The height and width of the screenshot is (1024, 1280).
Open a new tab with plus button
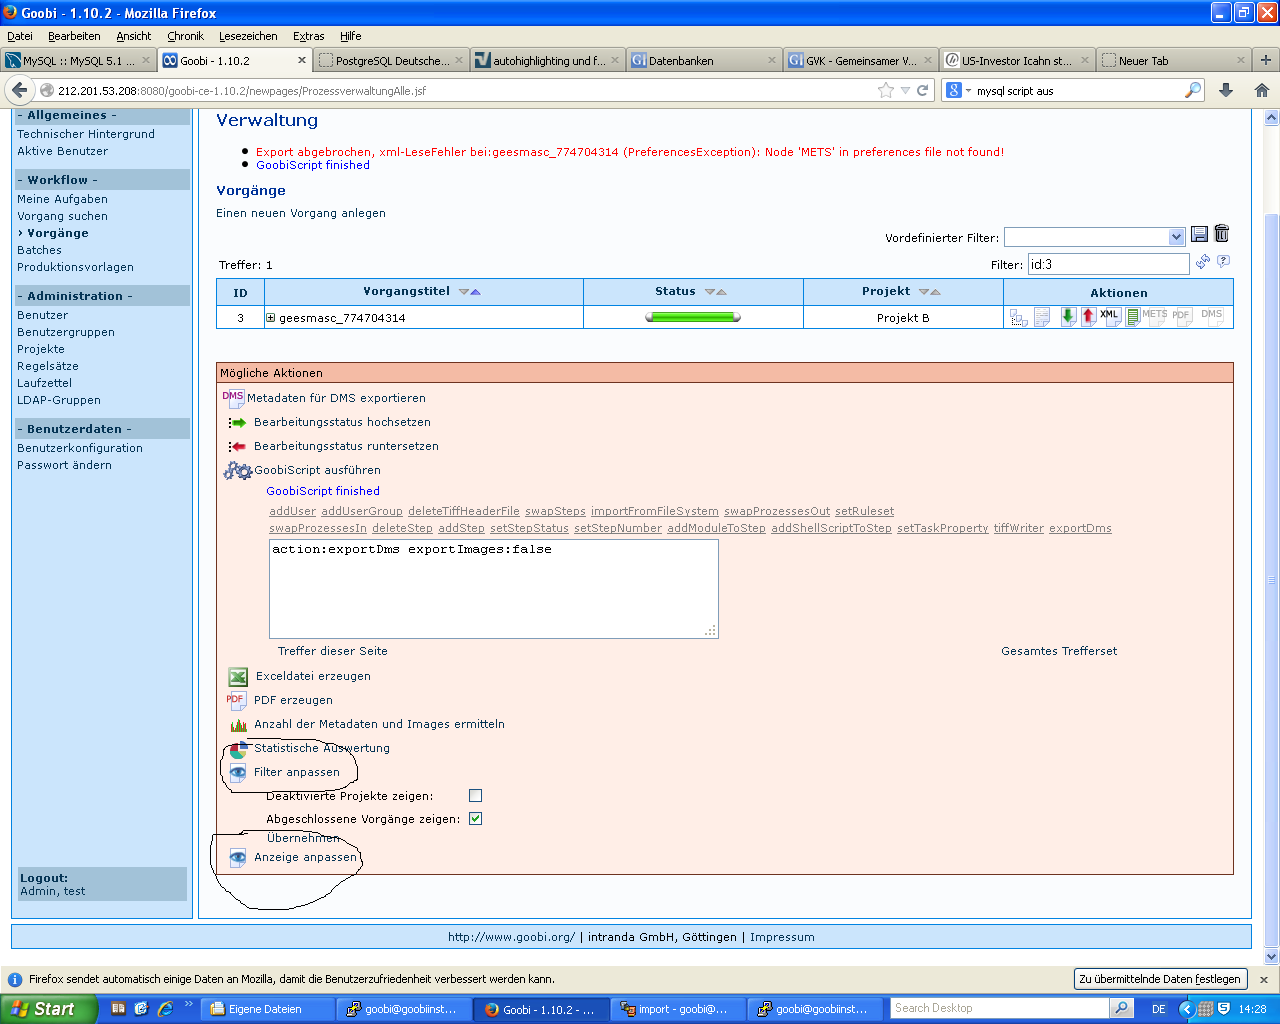click(x=1266, y=60)
